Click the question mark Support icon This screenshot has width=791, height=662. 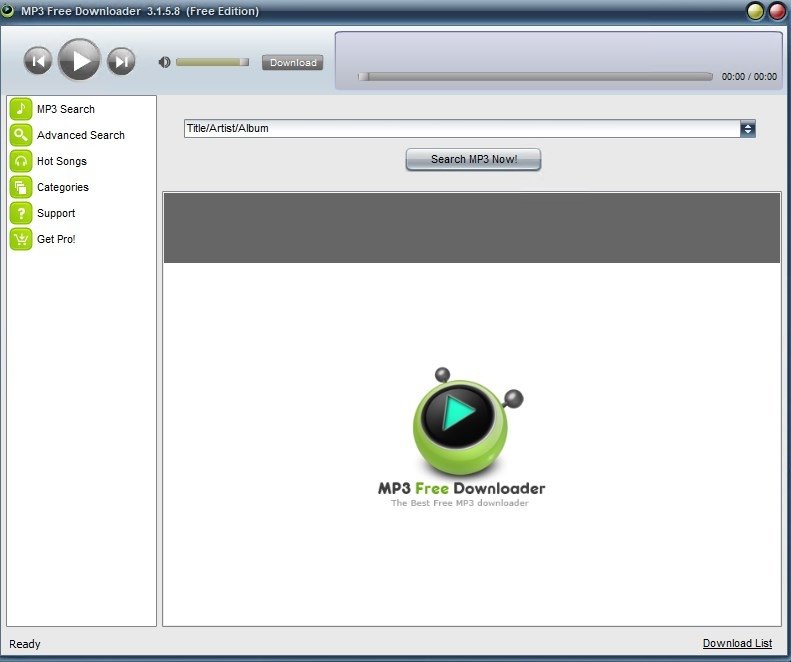click(x=21, y=213)
